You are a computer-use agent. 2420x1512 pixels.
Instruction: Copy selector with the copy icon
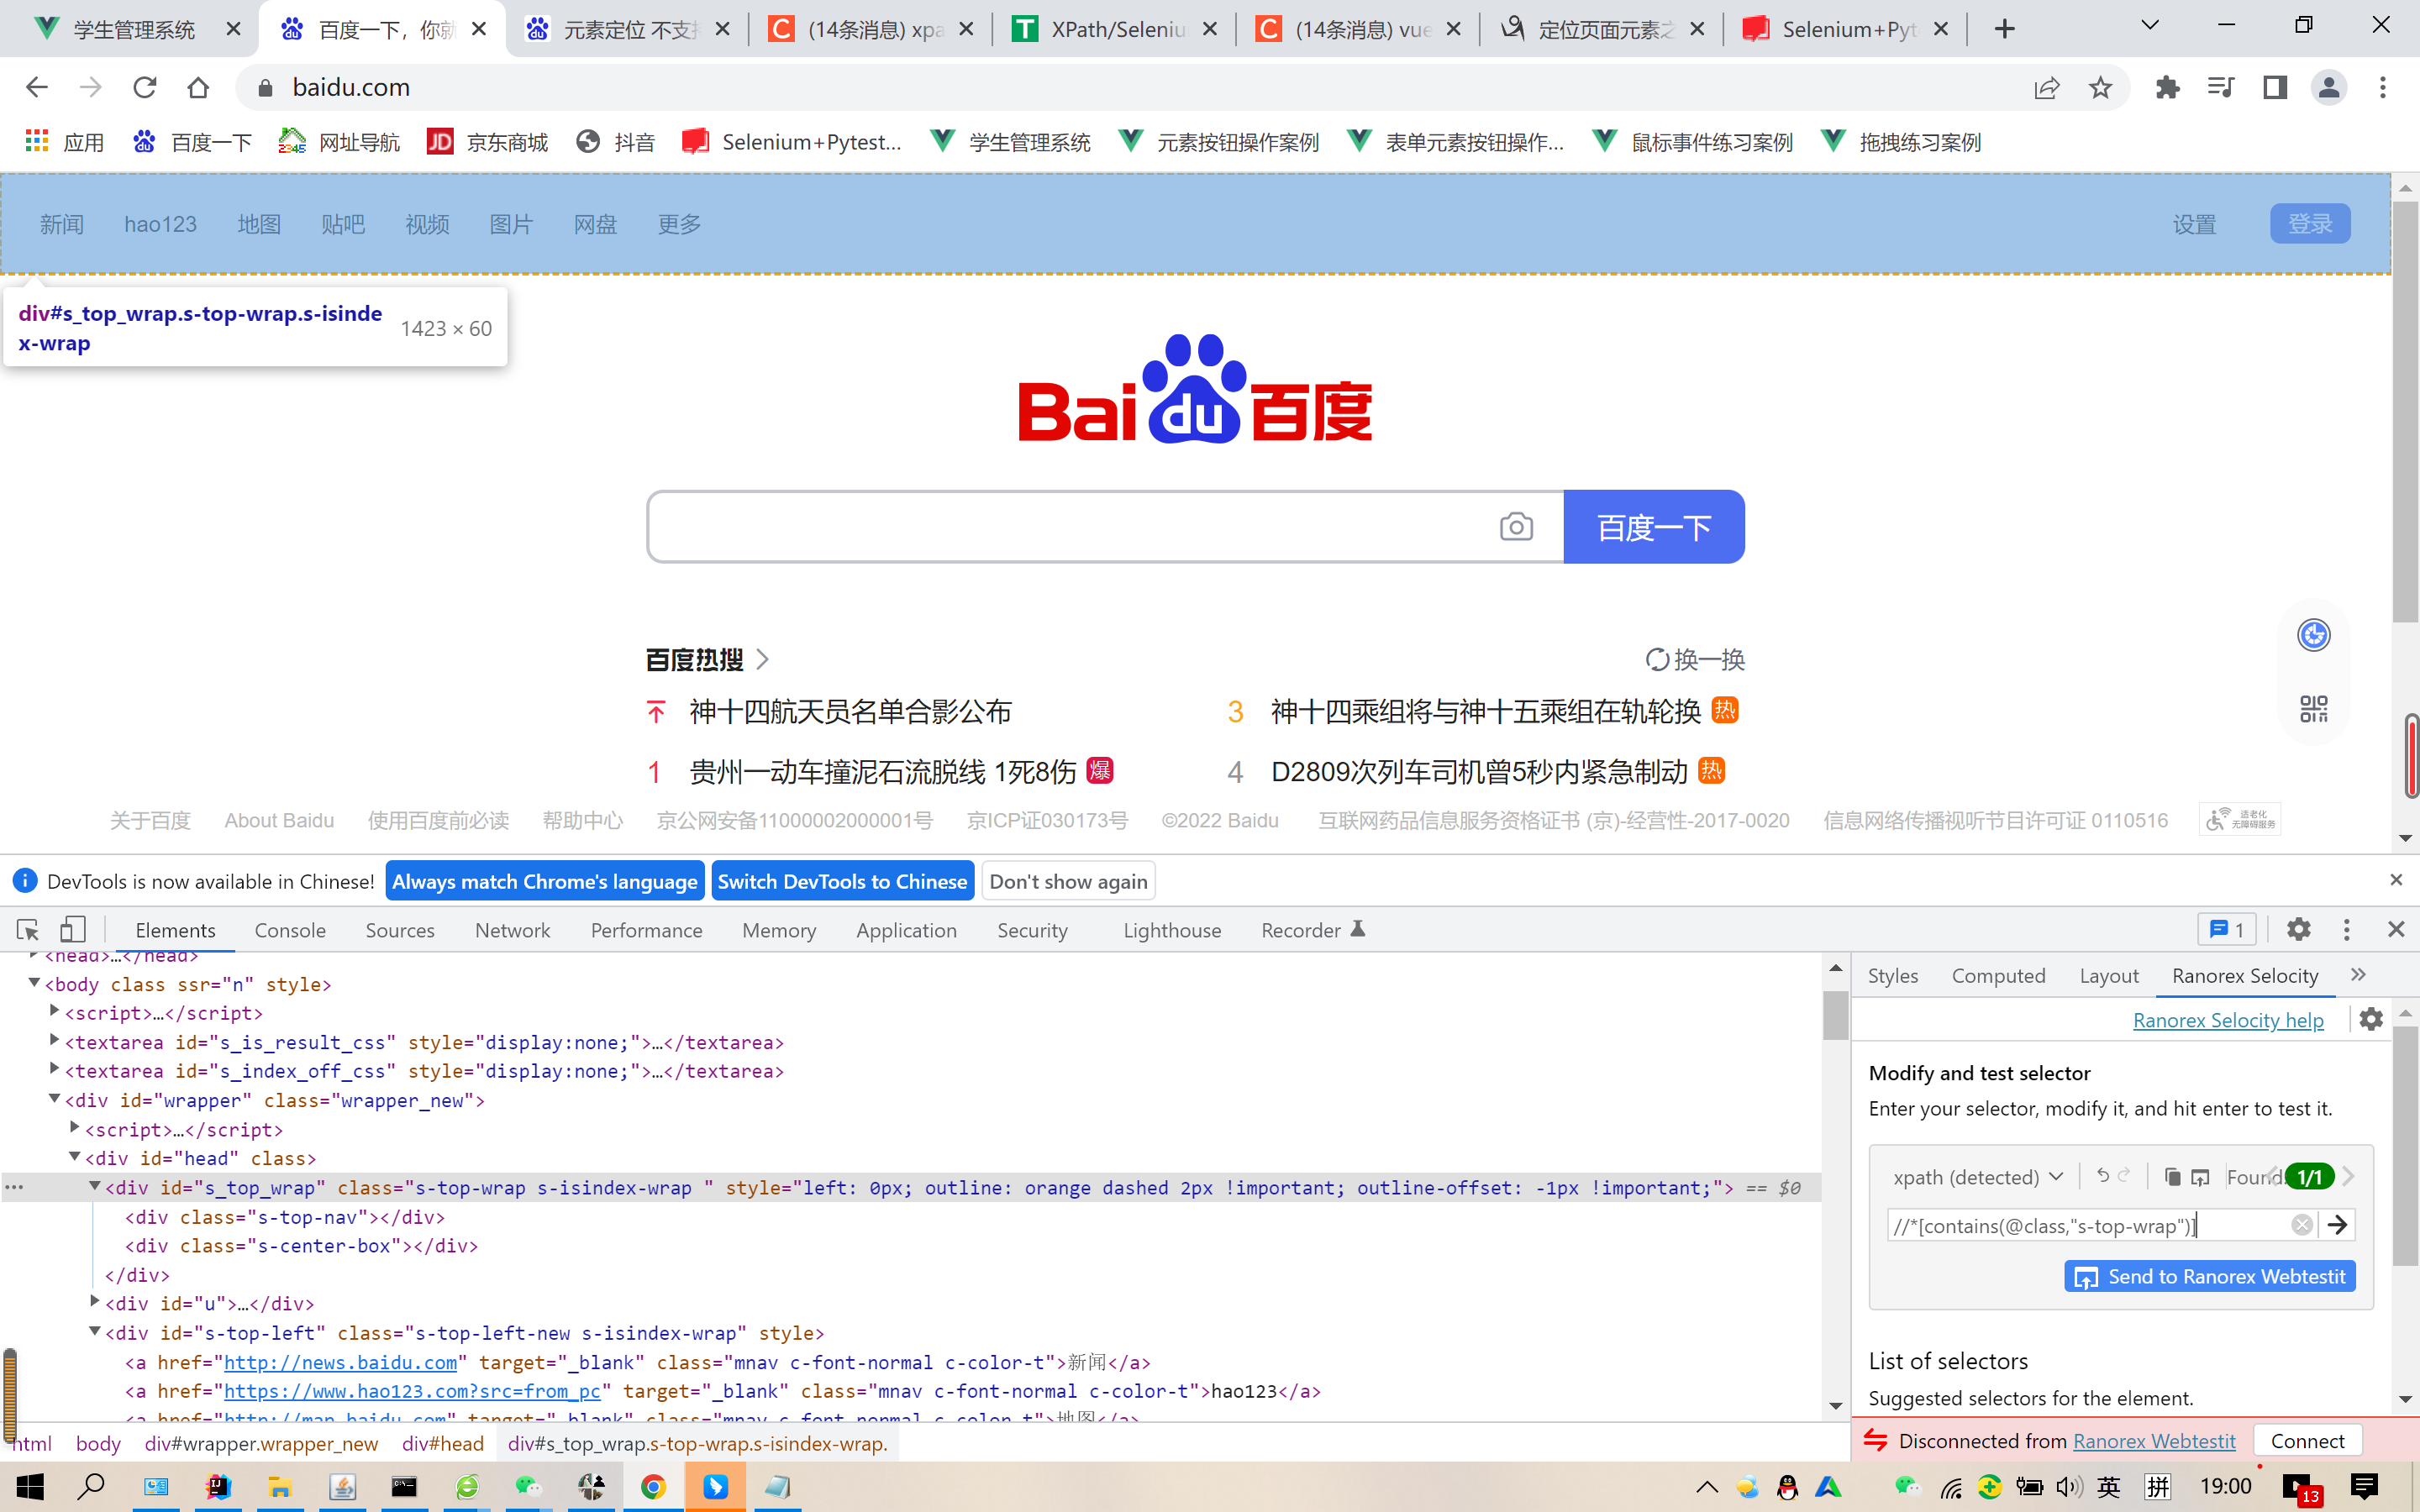[2172, 1177]
